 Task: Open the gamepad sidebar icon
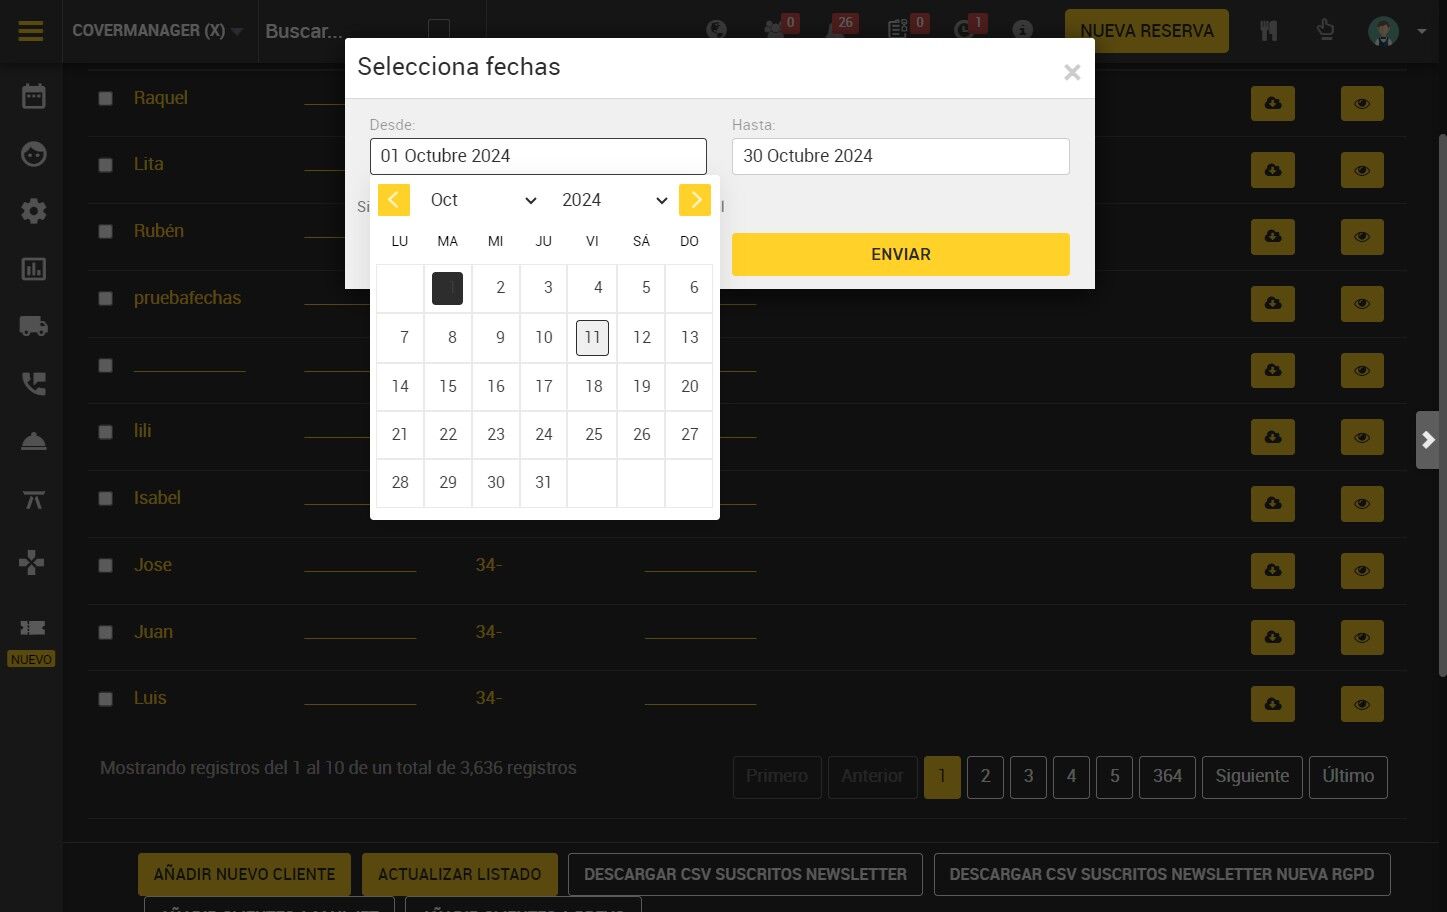pos(32,563)
